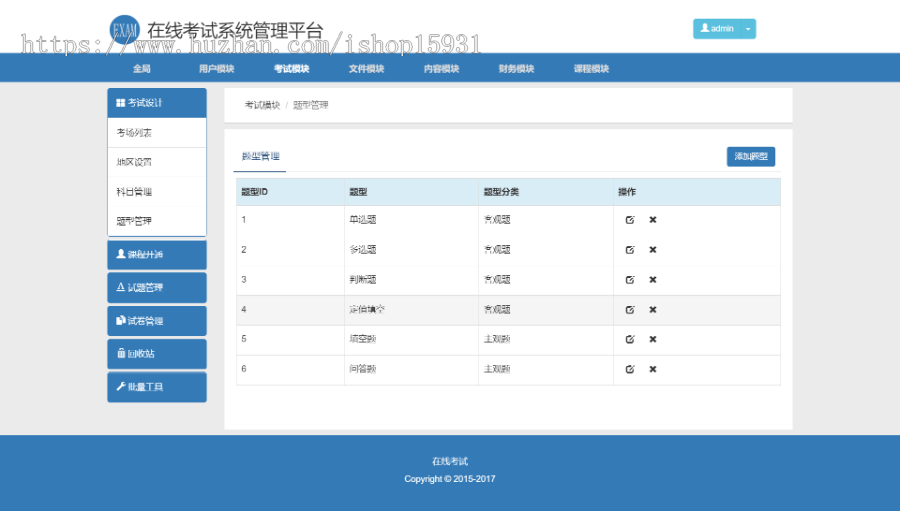Edit the row 5 填空题 entry
The height and width of the screenshot is (511, 900).
(630, 339)
